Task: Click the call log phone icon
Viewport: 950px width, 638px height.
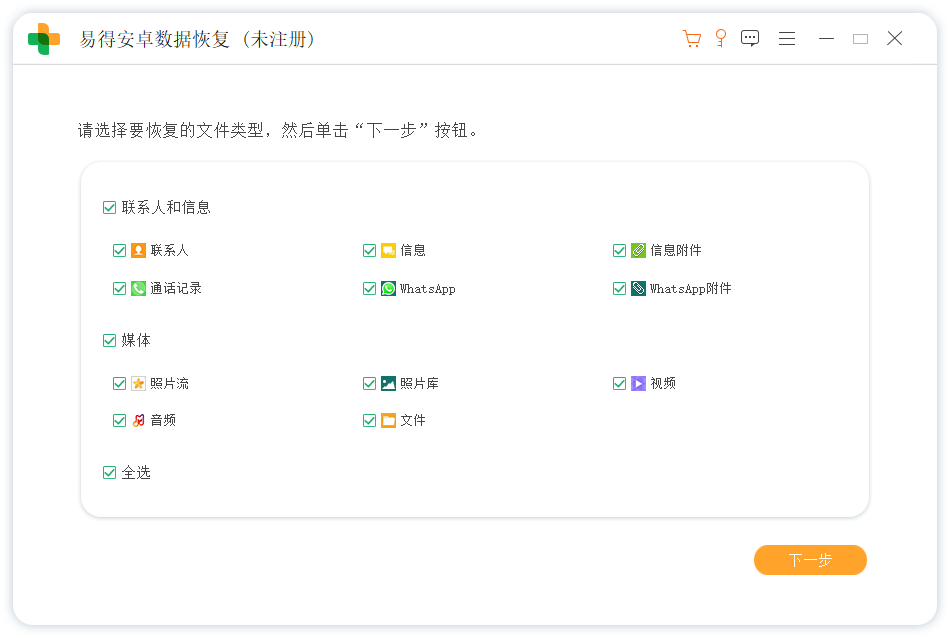Action: (137, 288)
